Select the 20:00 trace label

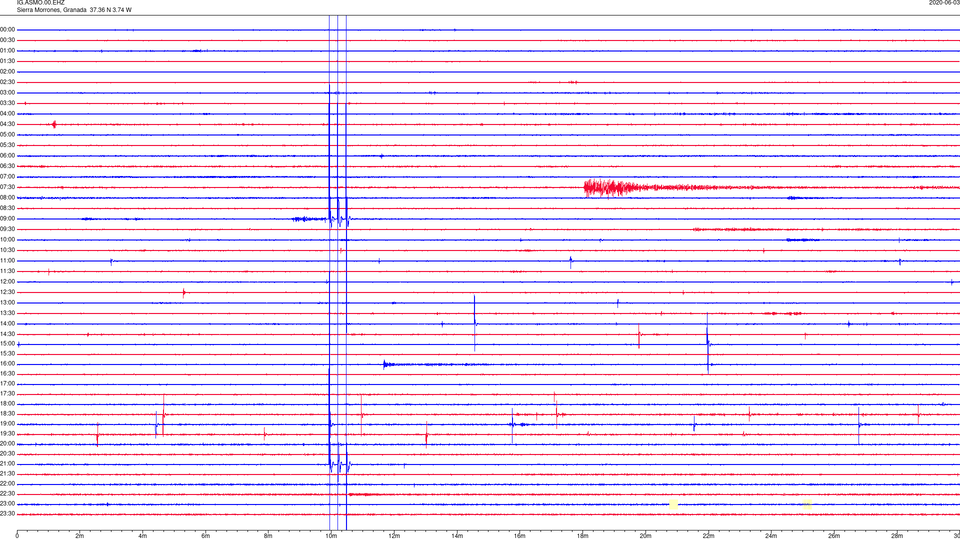coord(8,443)
